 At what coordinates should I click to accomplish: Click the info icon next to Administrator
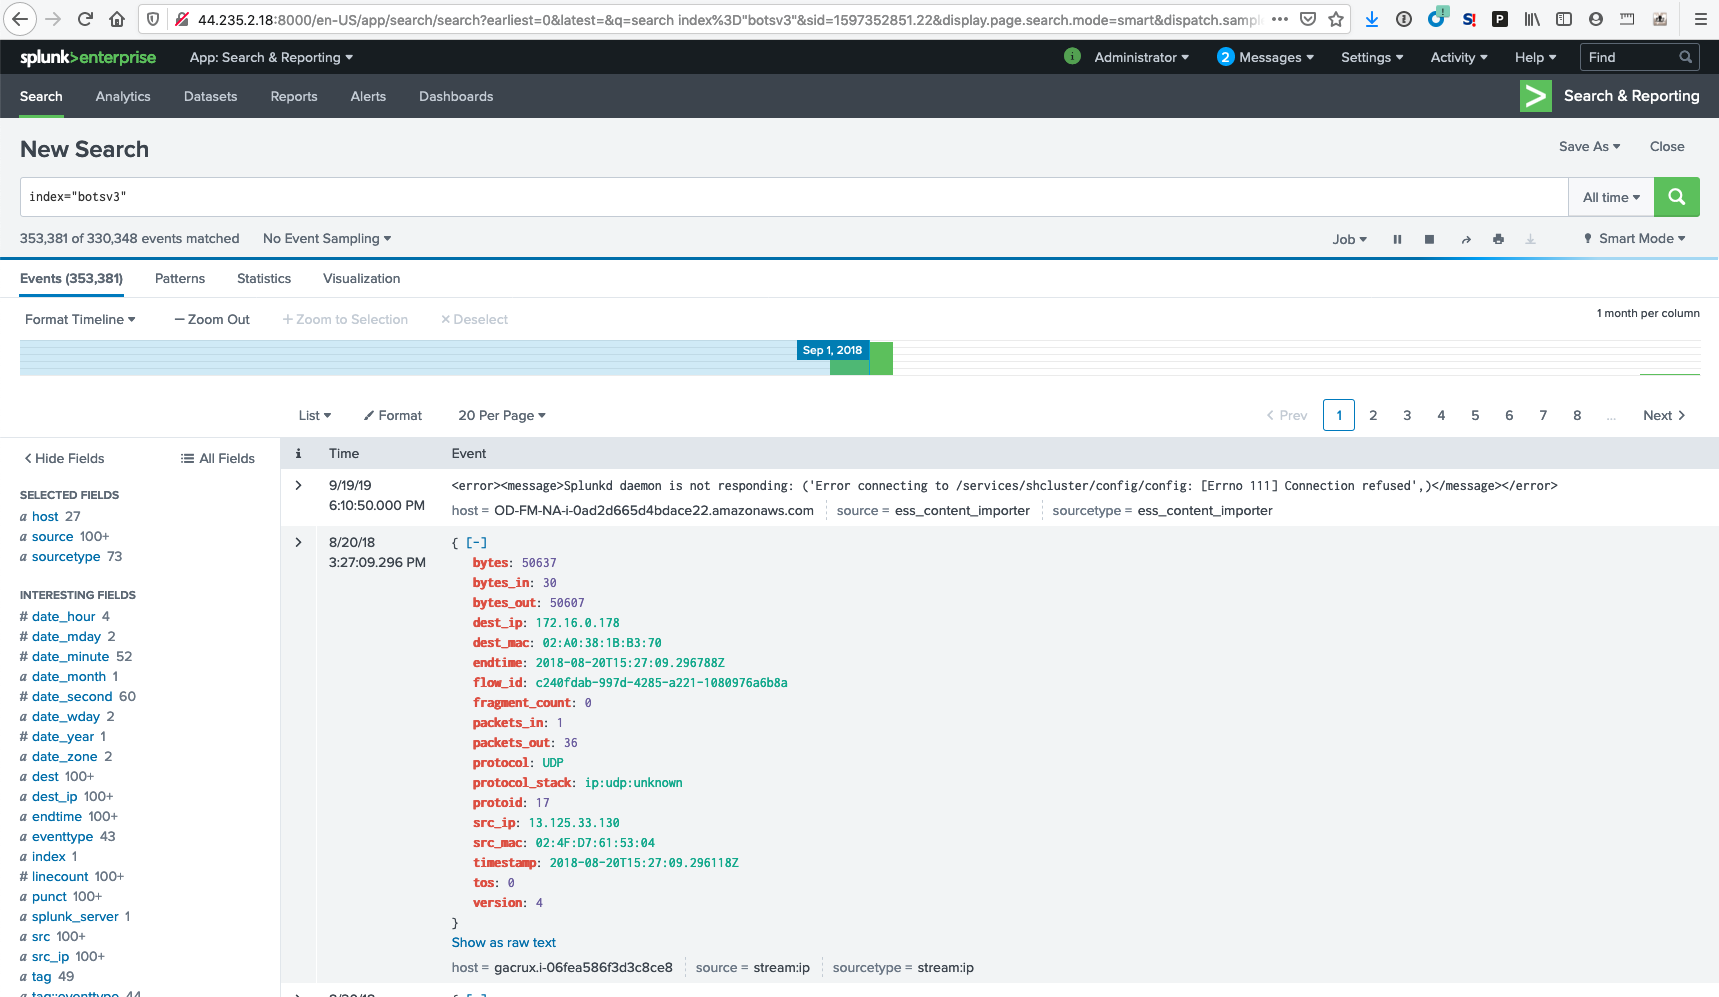[1072, 57]
